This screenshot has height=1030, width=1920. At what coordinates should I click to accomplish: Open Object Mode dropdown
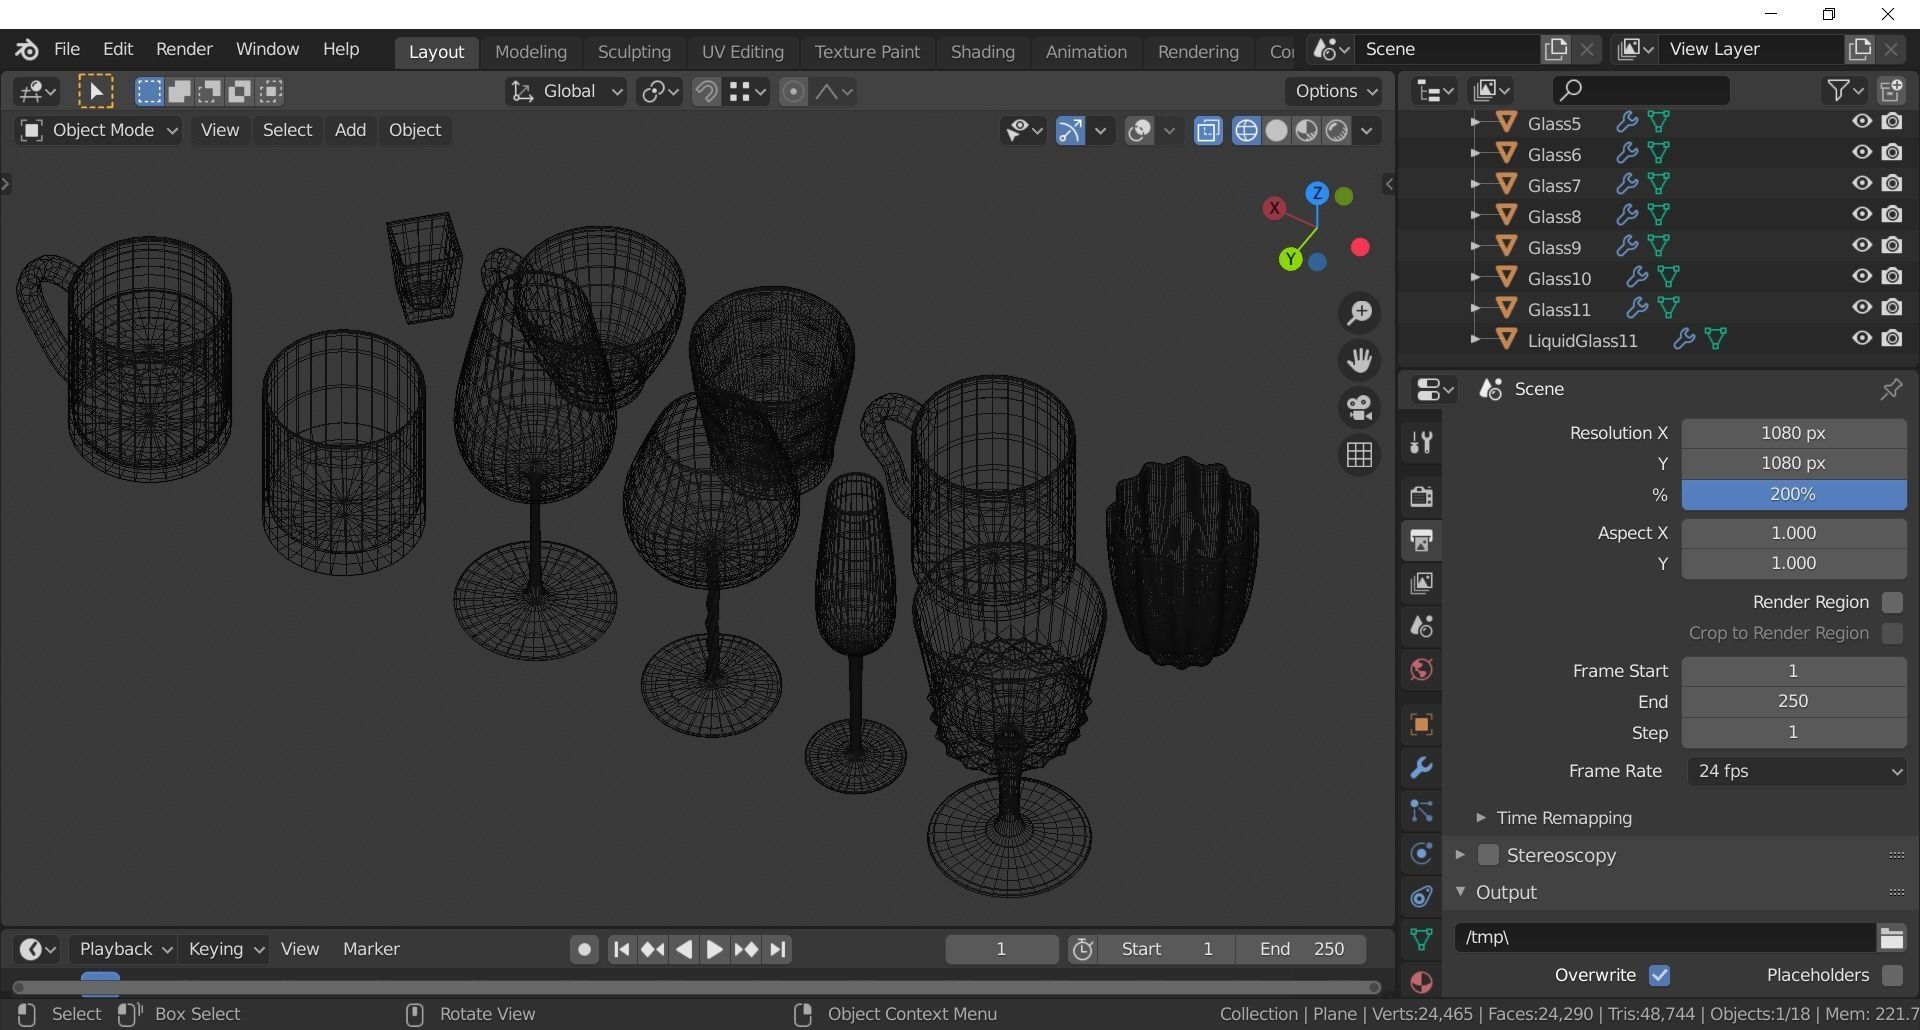[x=99, y=130]
